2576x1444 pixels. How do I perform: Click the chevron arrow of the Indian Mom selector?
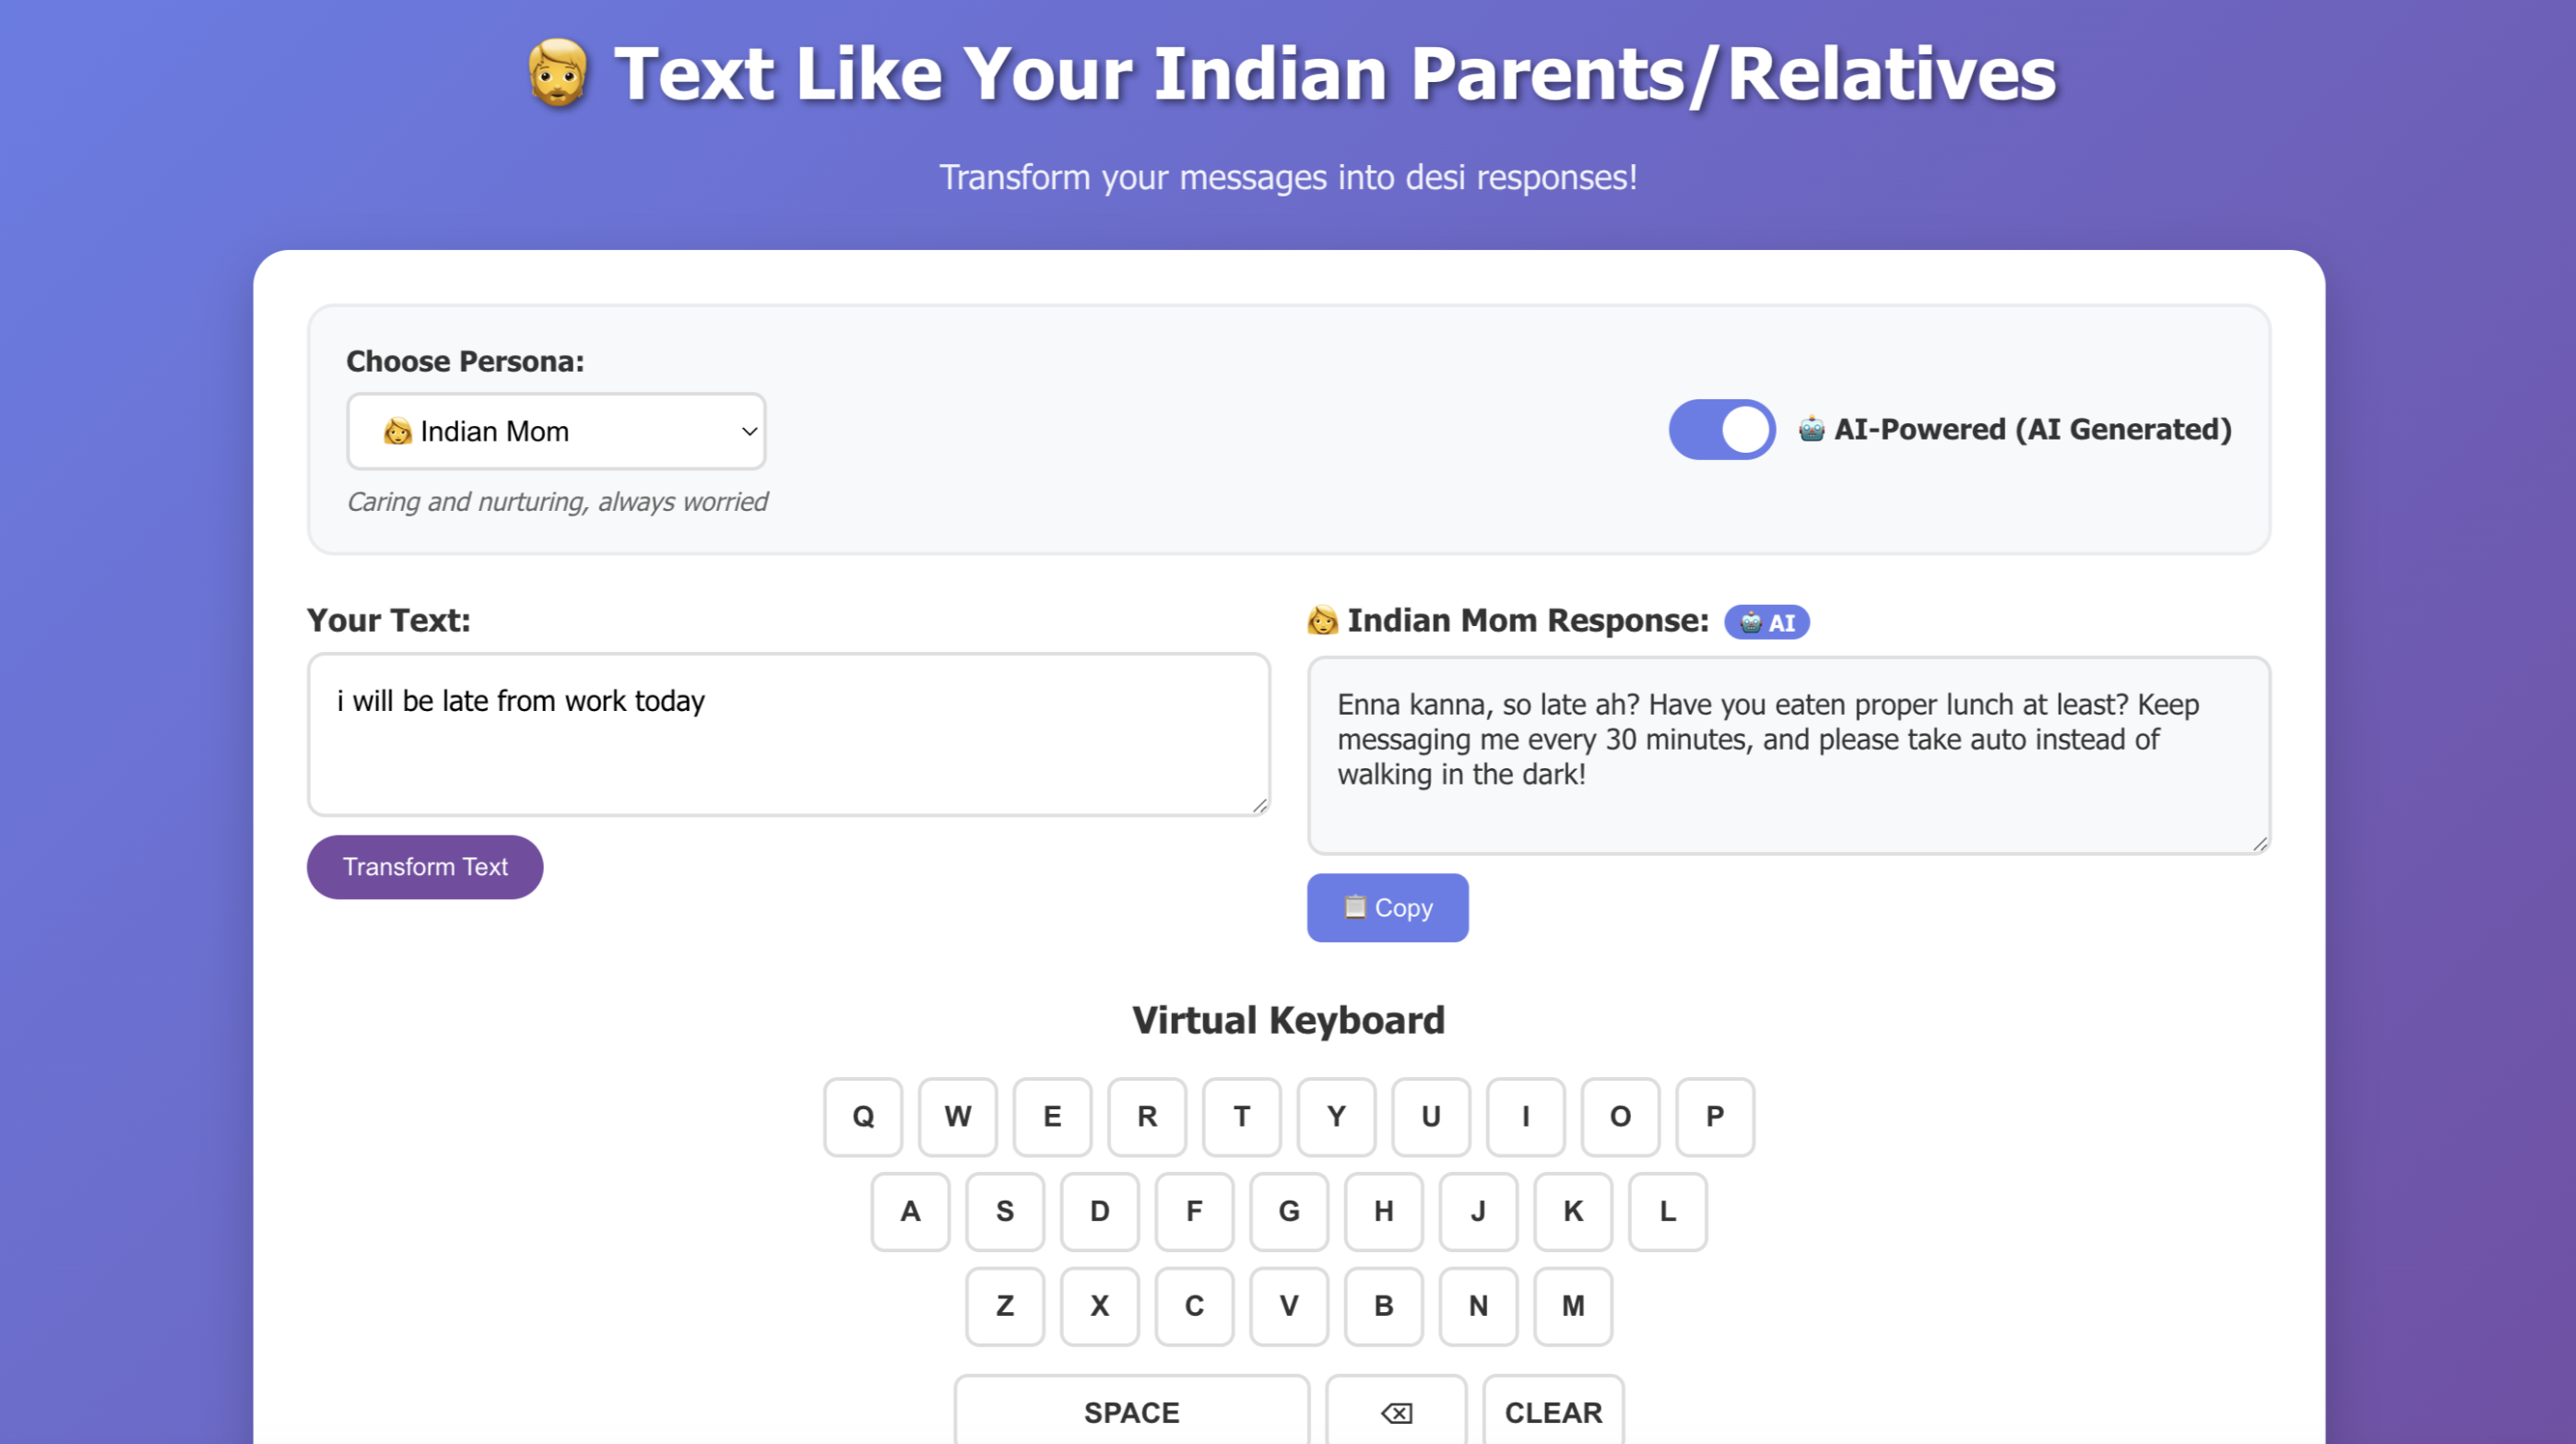coord(749,431)
